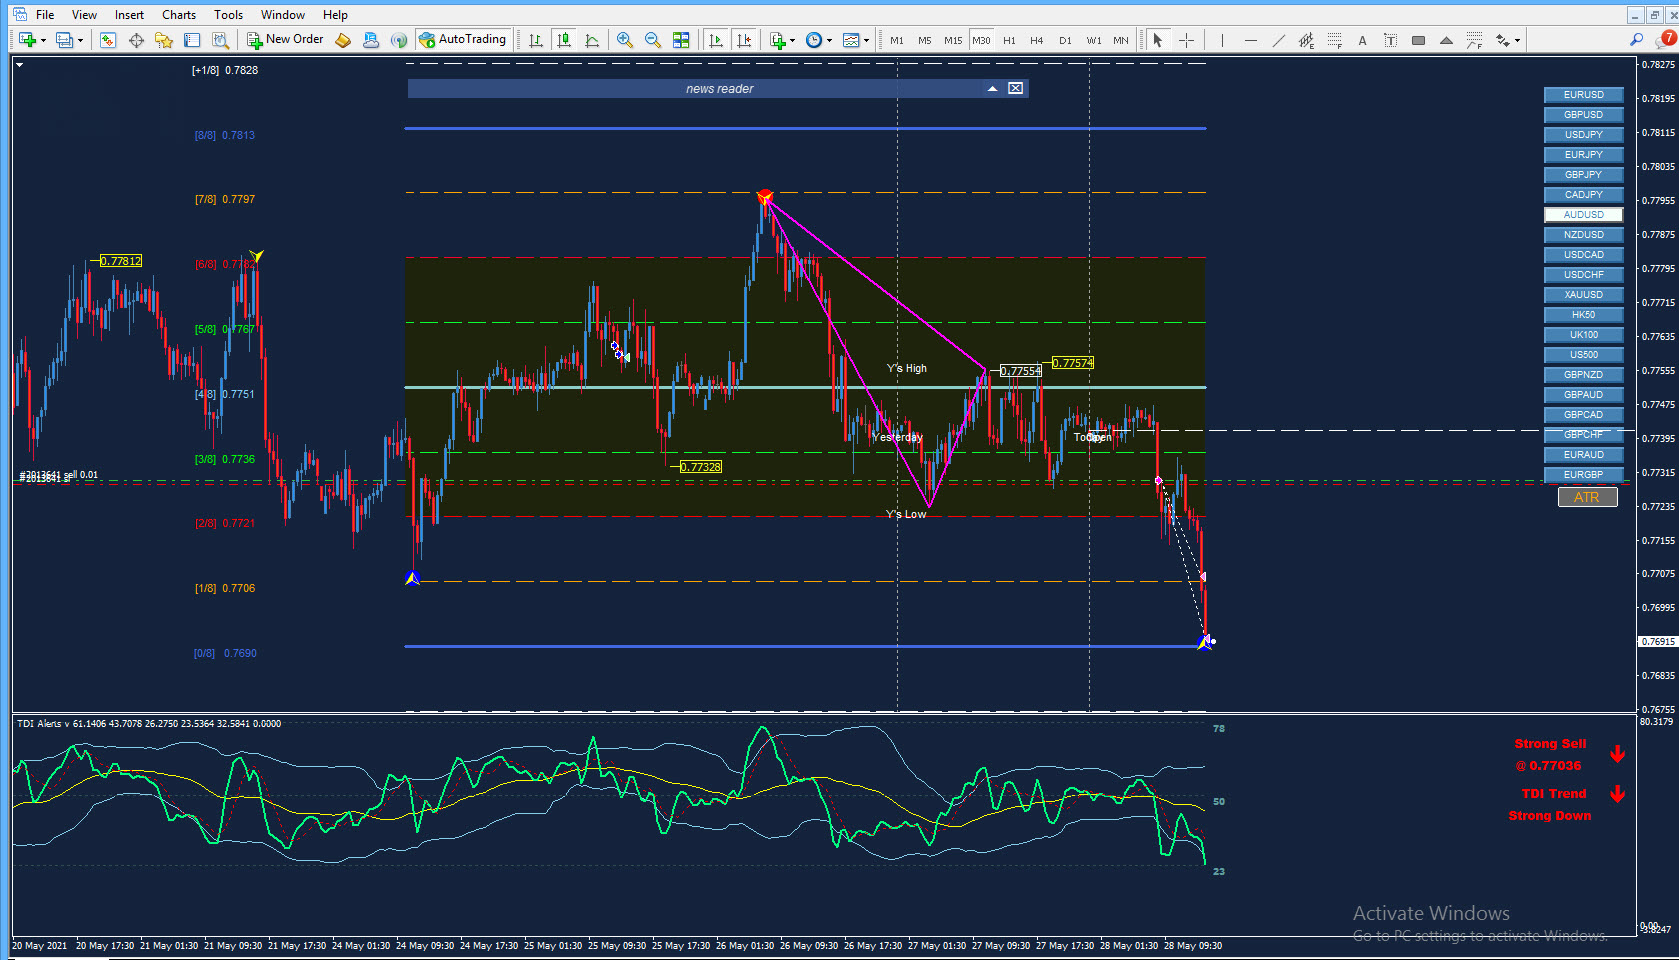Click the Zoom Out magnifier icon
The width and height of the screenshot is (1679, 960).
click(653, 40)
